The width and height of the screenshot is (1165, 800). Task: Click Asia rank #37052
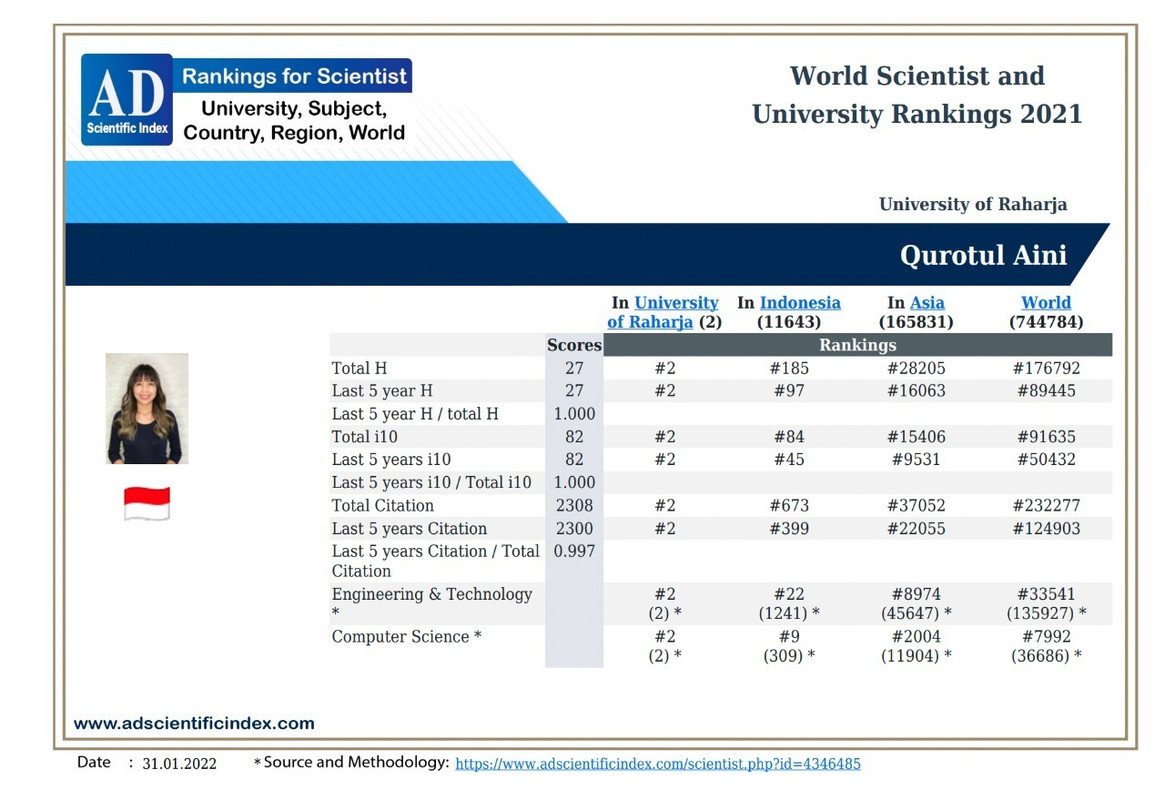point(916,506)
